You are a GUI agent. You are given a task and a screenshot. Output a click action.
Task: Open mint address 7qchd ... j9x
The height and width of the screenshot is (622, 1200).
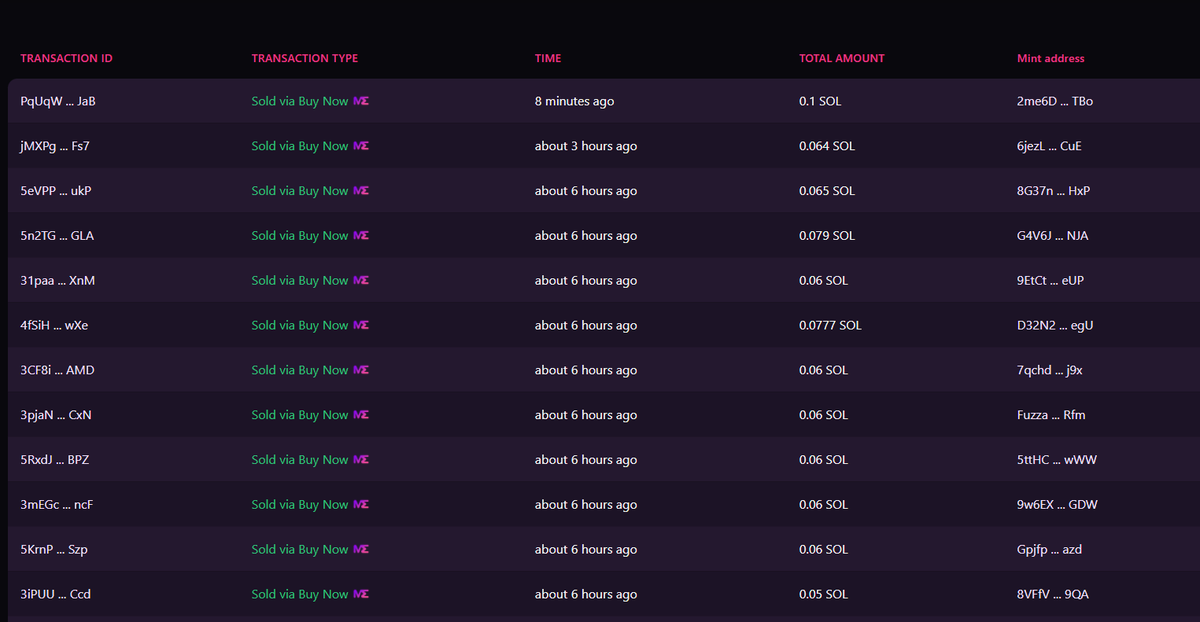(x=1050, y=370)
